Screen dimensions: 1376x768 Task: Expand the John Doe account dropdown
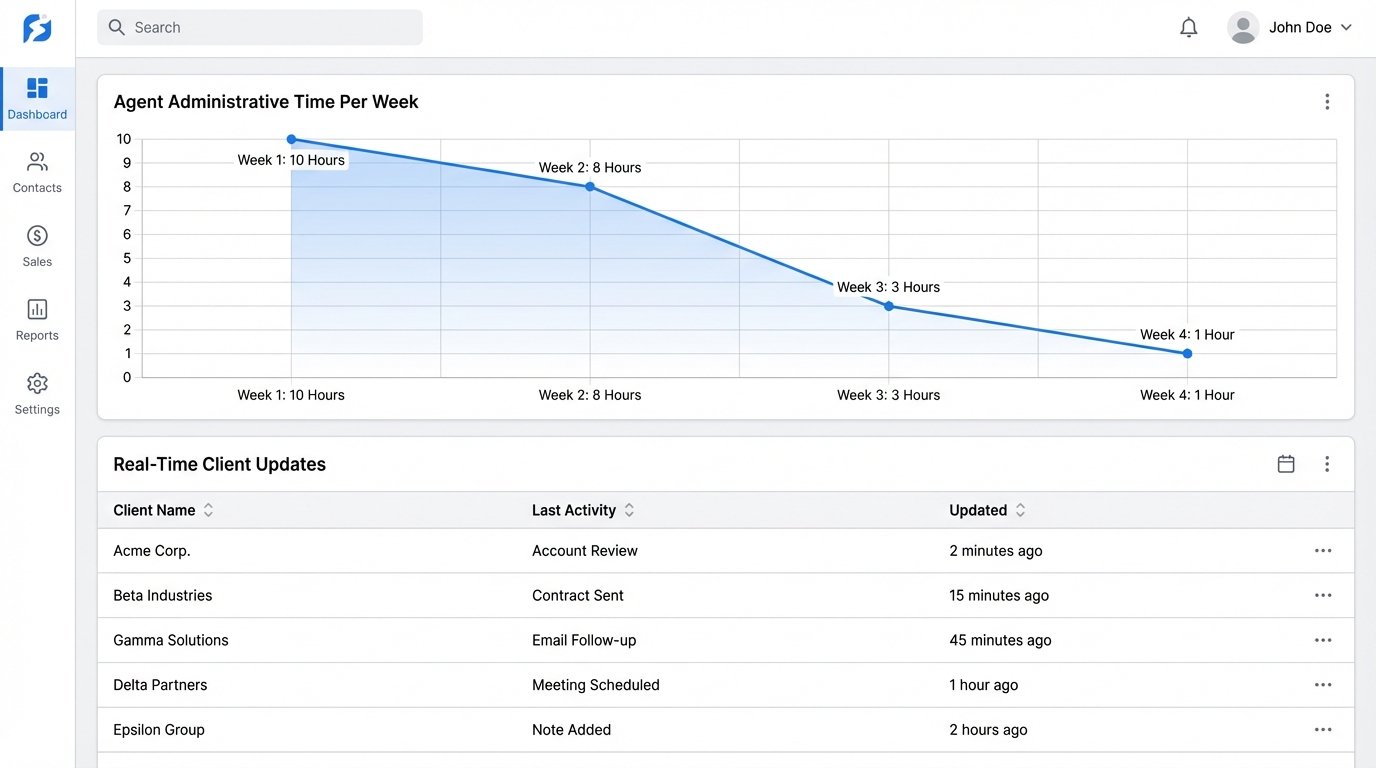pyautogui.click(x=1291, y=27)
